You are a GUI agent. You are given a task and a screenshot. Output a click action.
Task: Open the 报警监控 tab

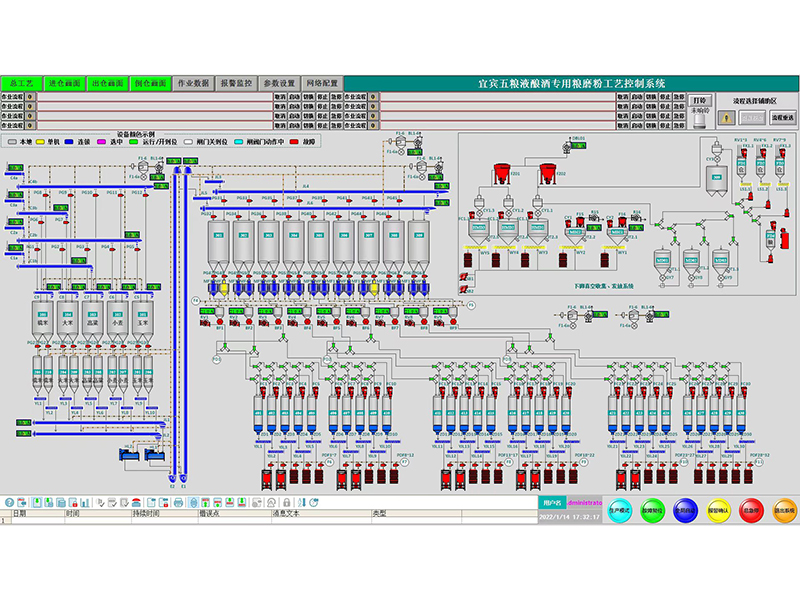[236, 83]
